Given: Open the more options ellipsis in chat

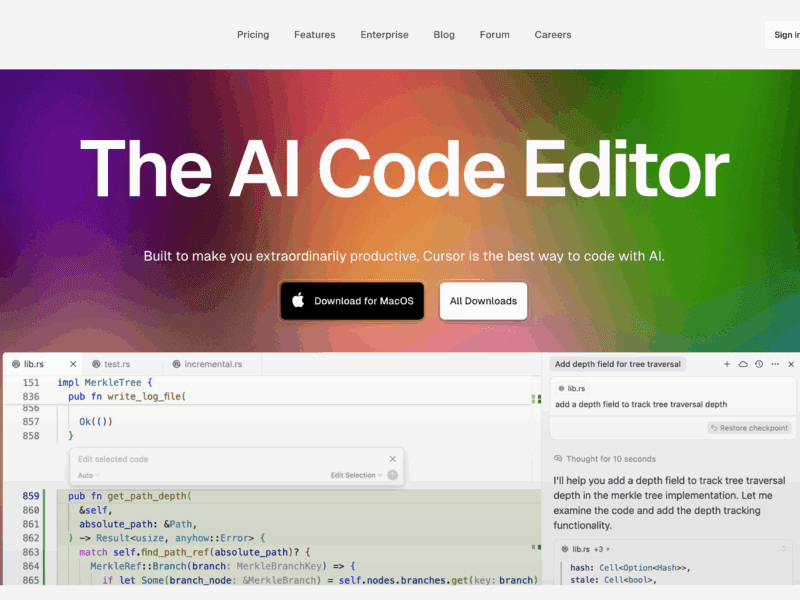Looking at the screenshot, I should click(775, 364).
